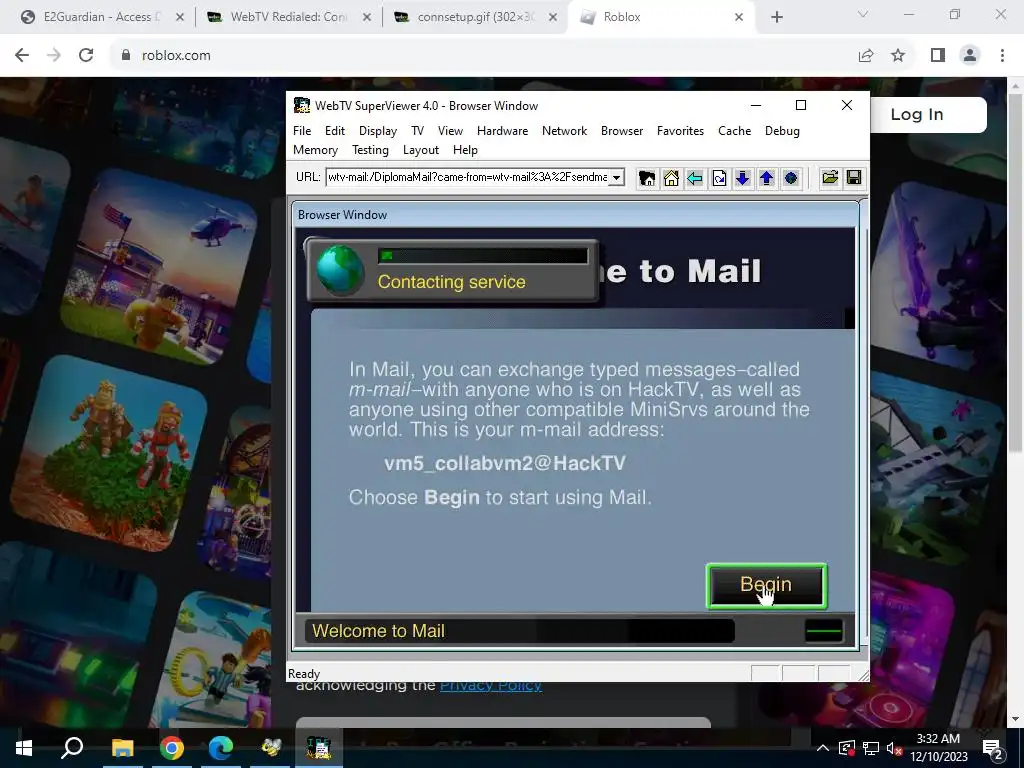Viewport: 1024px width, 768px height.
Task: Open Chrome tab search chevron
Action: 863,14
